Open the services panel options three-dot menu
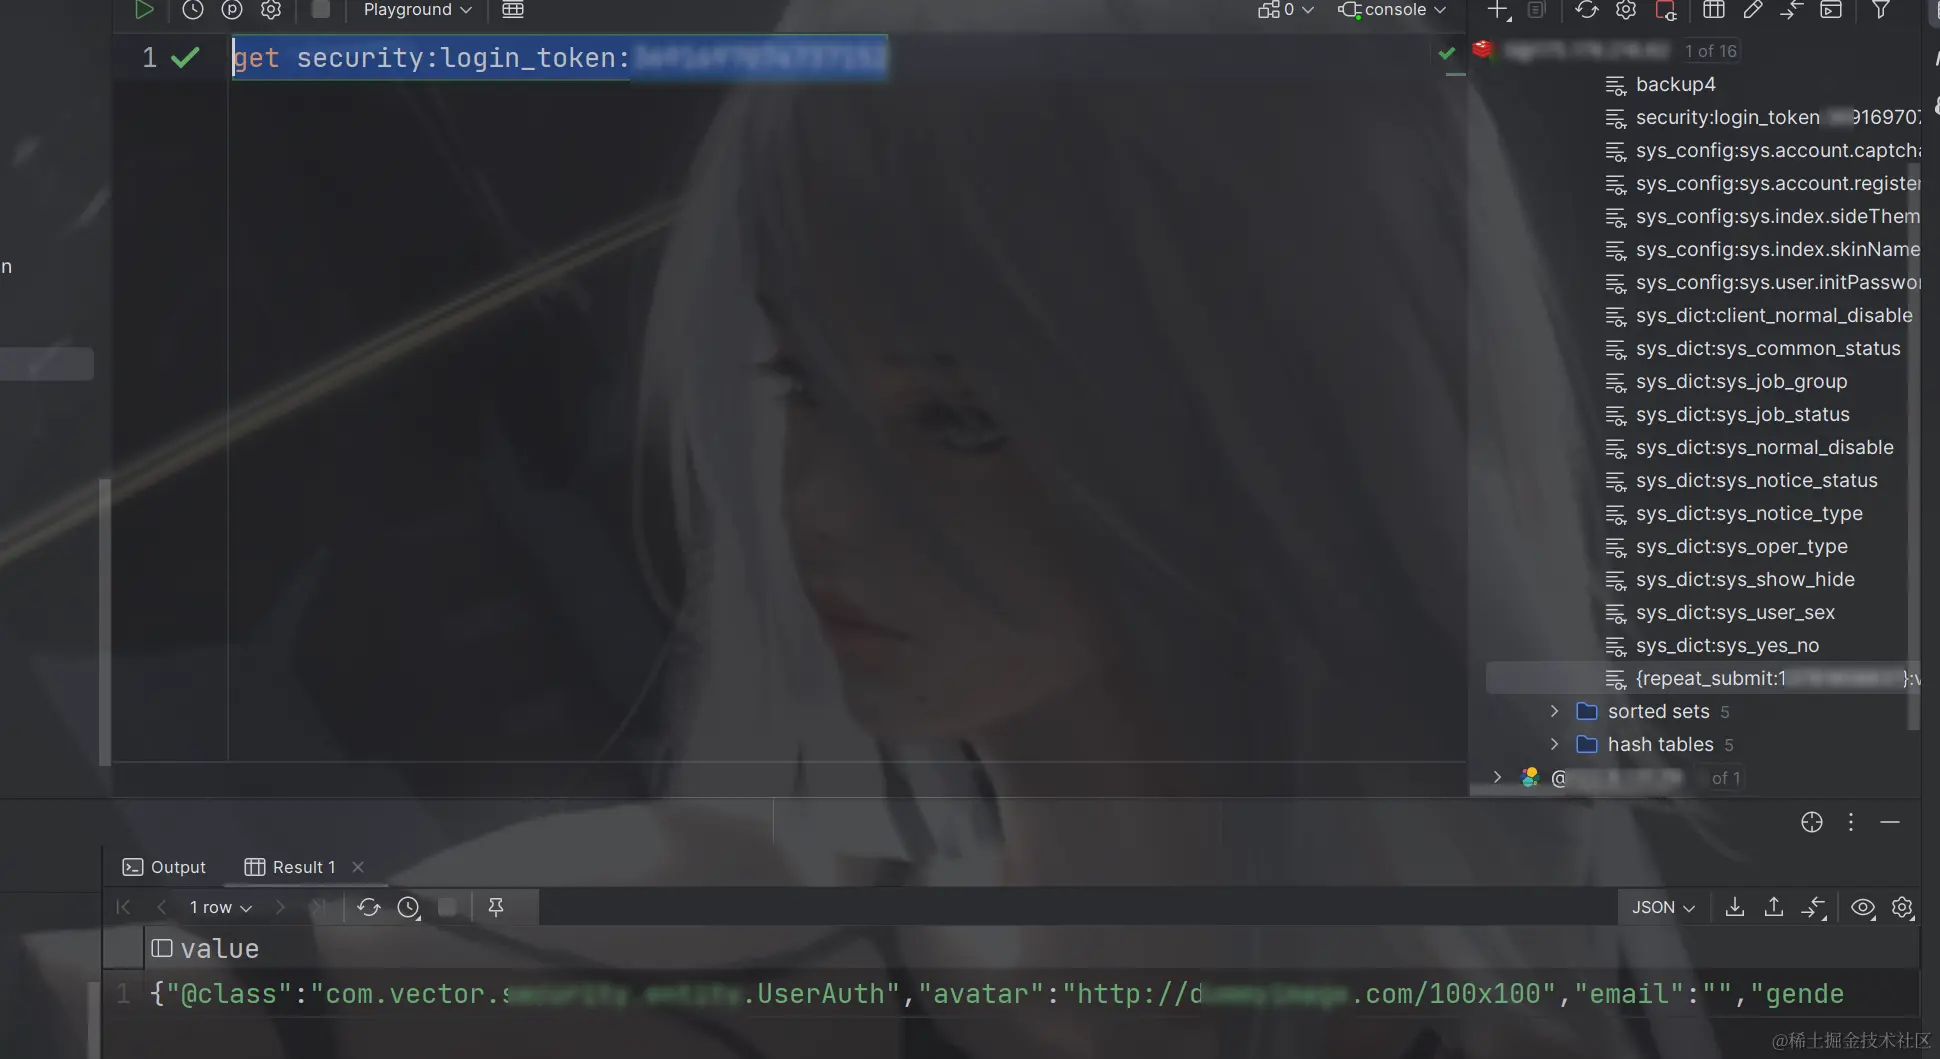The width and height of the screenshot is (1940, 1059). [x=1851, y=822]
